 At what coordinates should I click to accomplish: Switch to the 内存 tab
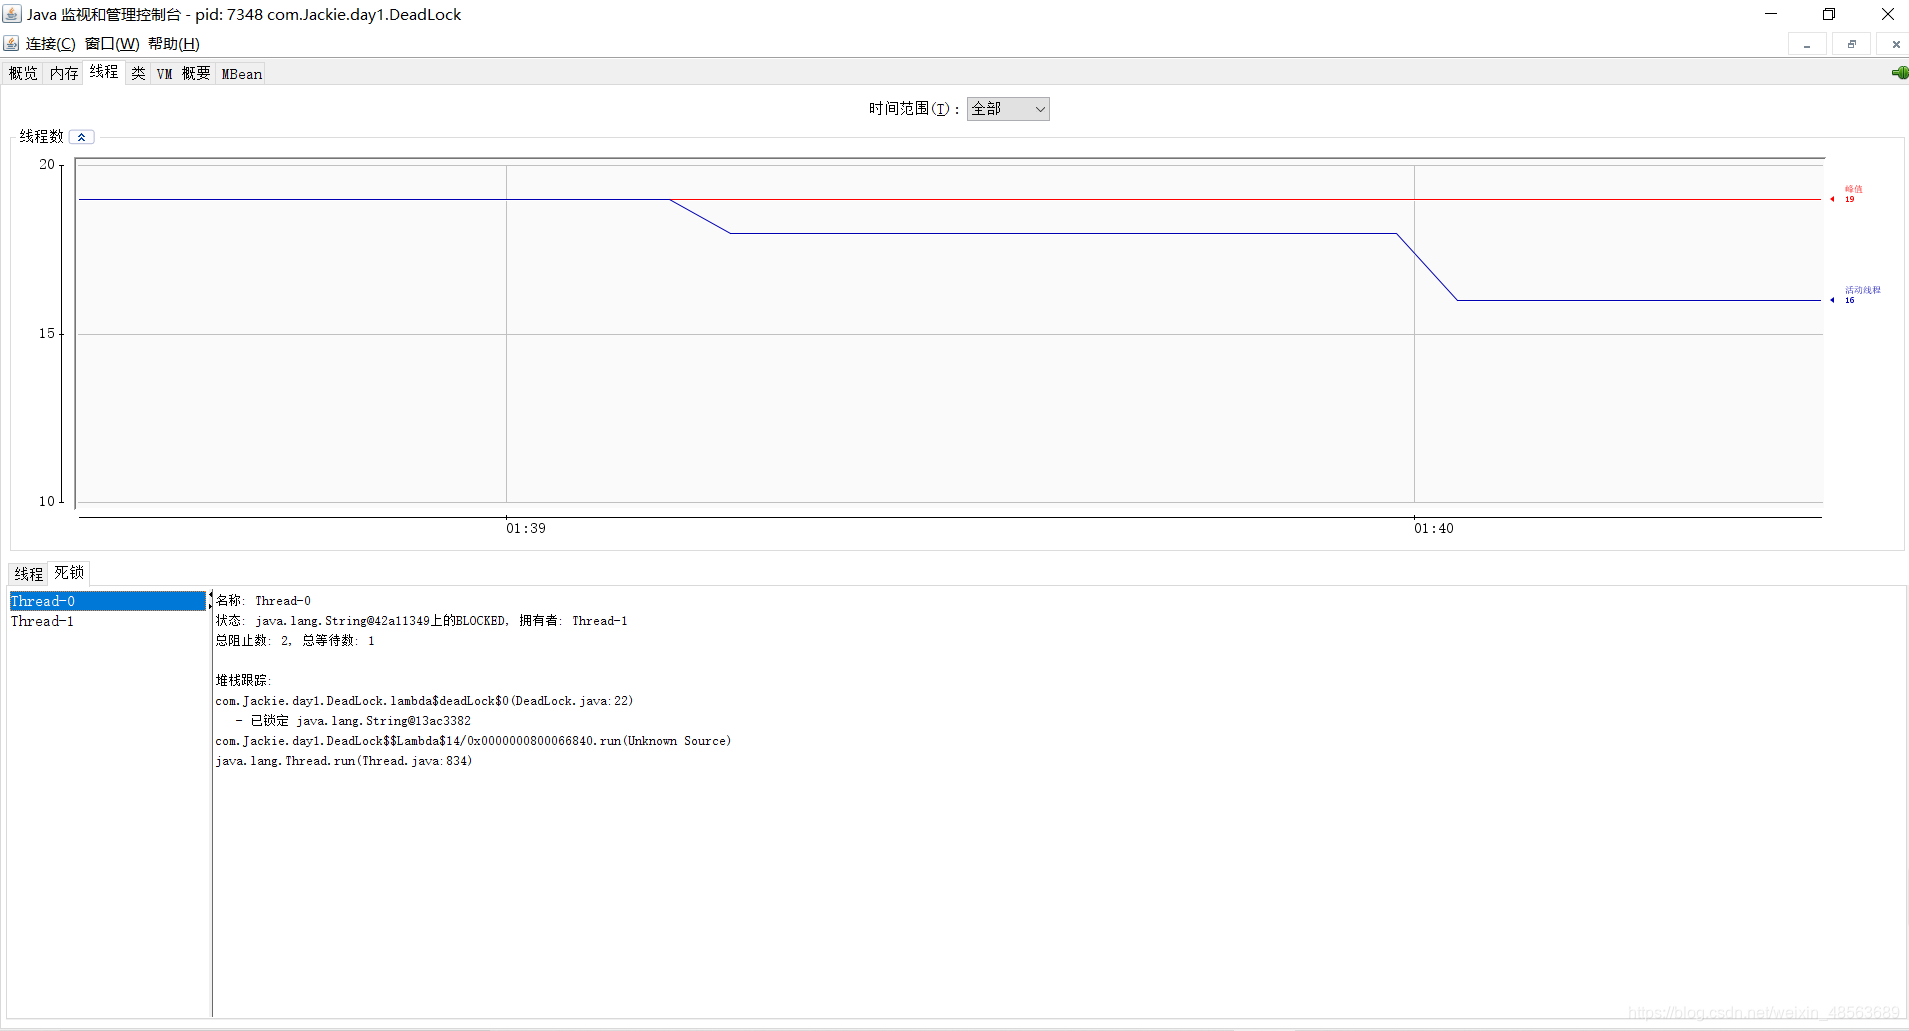(x=64, y=73)
